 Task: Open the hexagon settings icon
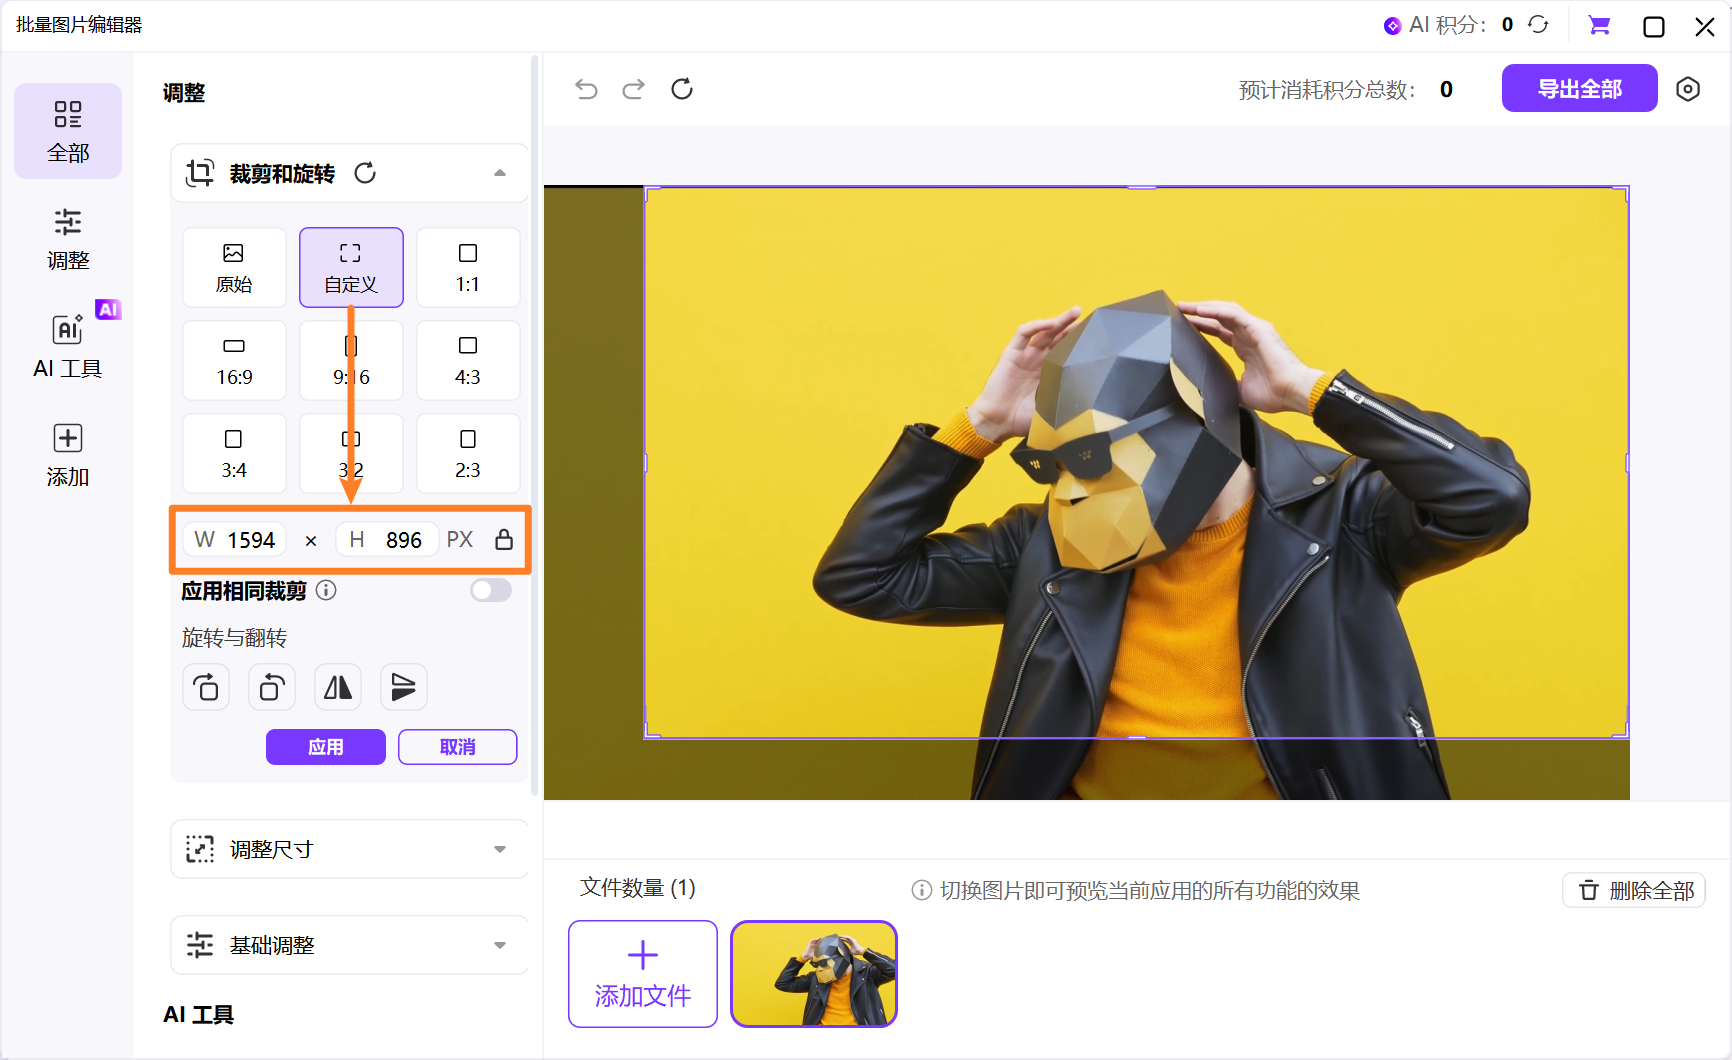pyautogui.click(x=1687, y=89)
